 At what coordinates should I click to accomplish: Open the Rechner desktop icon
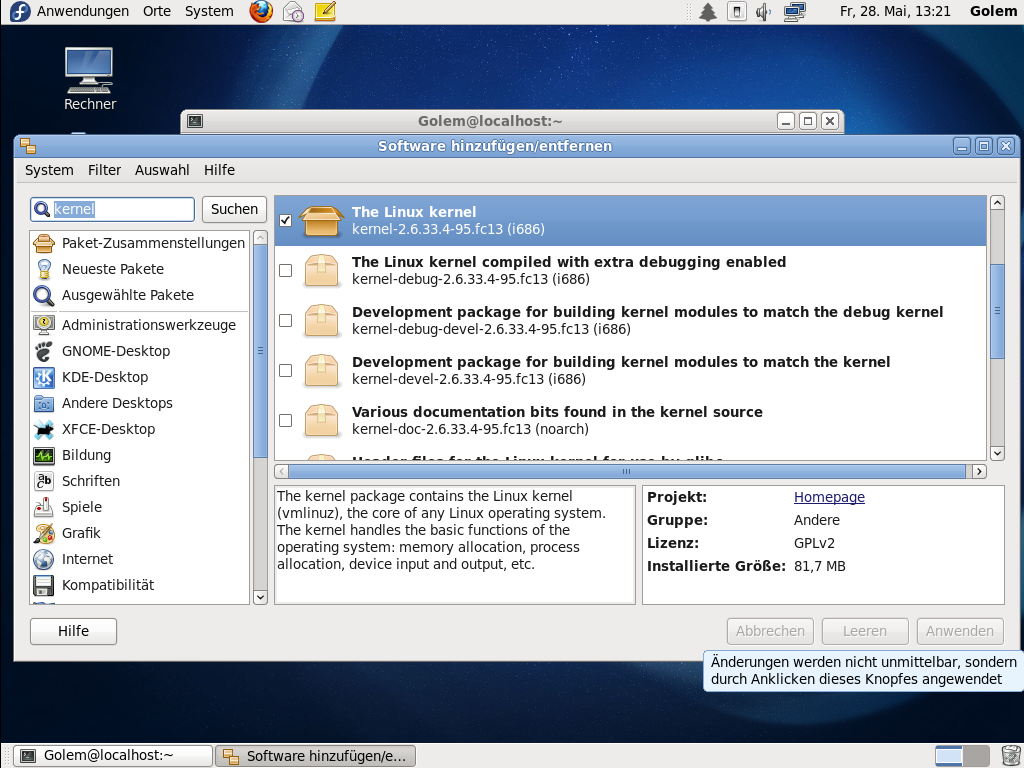pyautogui.click(x=89, y=78)
